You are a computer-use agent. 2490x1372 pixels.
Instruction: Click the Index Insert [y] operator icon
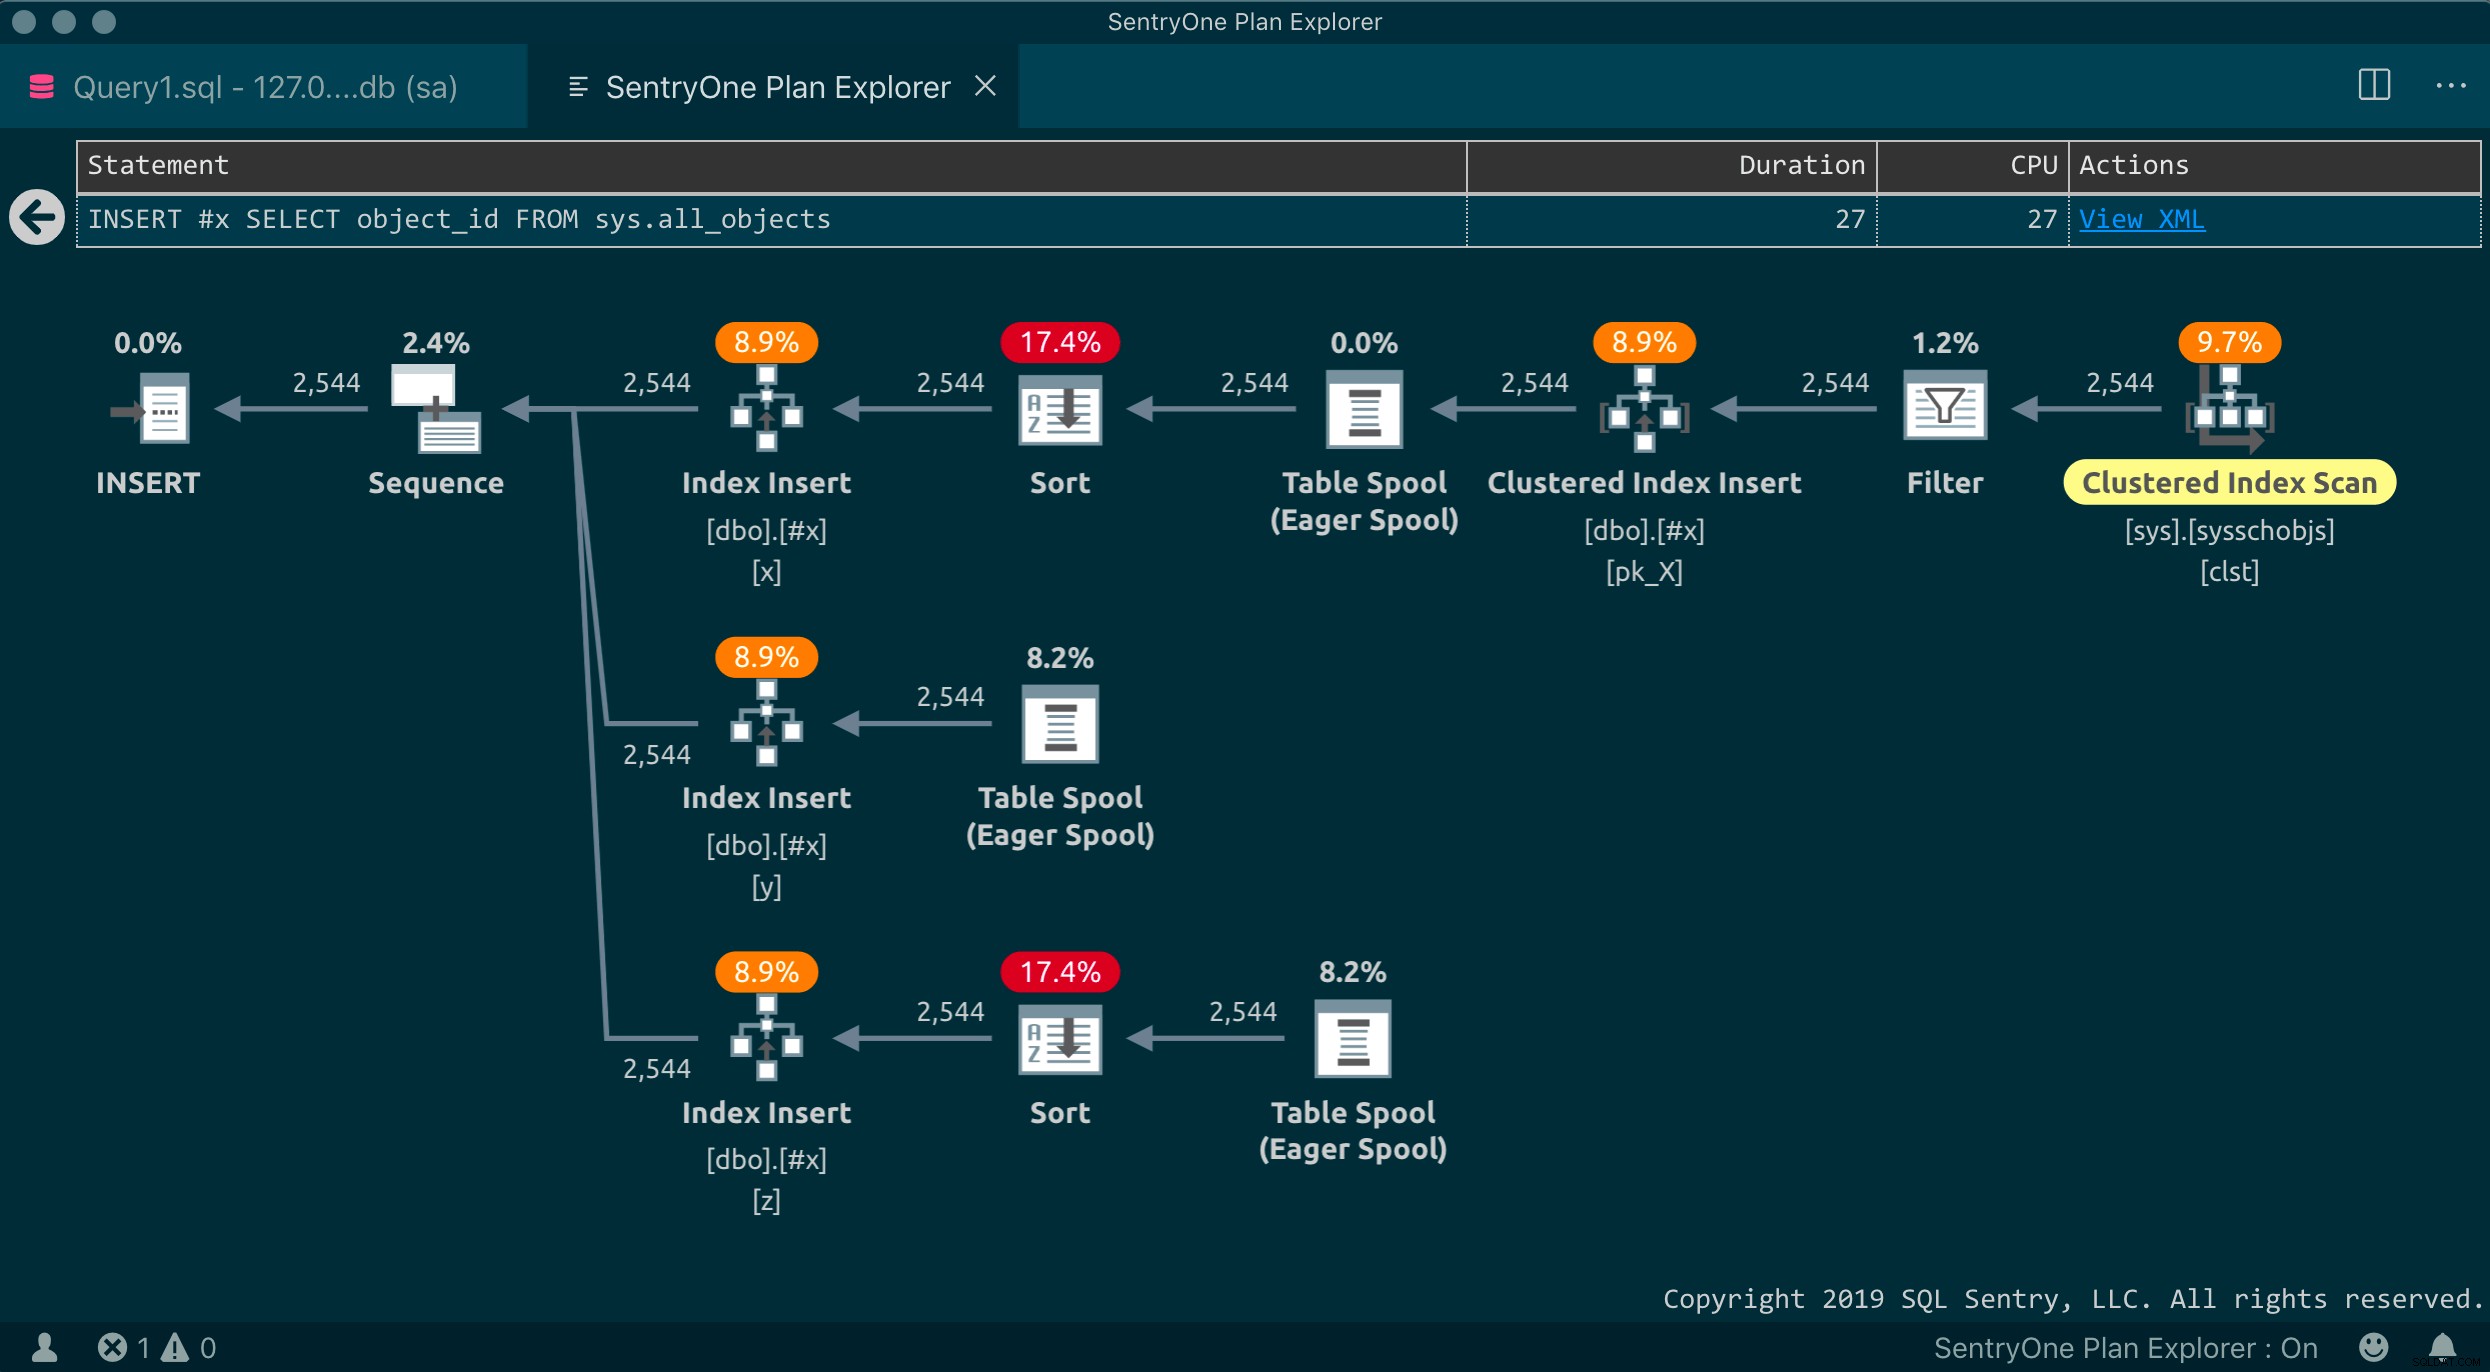(766, 723)
